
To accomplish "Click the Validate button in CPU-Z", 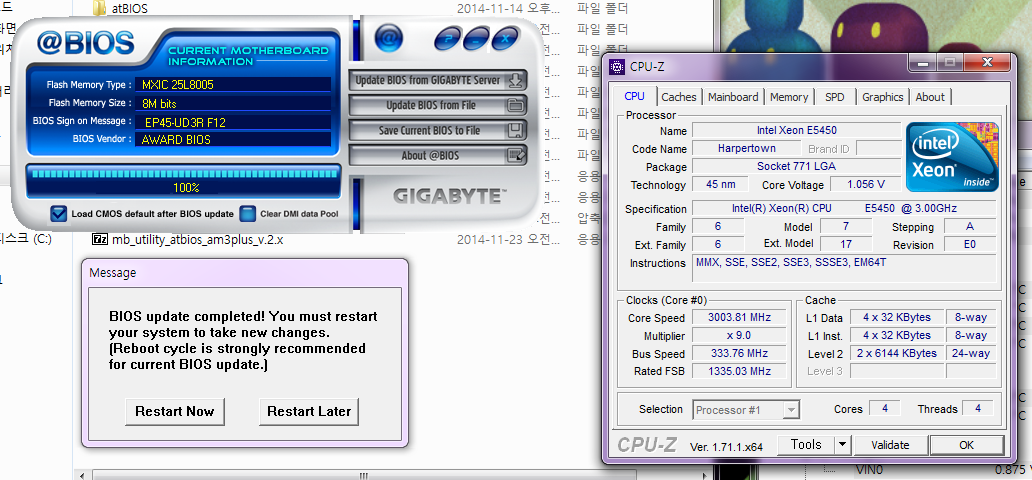I will [x=890, y=444].
